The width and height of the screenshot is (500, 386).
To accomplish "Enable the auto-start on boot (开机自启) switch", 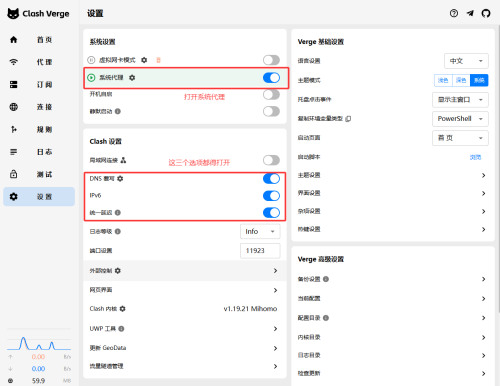I will coord(271,94).
